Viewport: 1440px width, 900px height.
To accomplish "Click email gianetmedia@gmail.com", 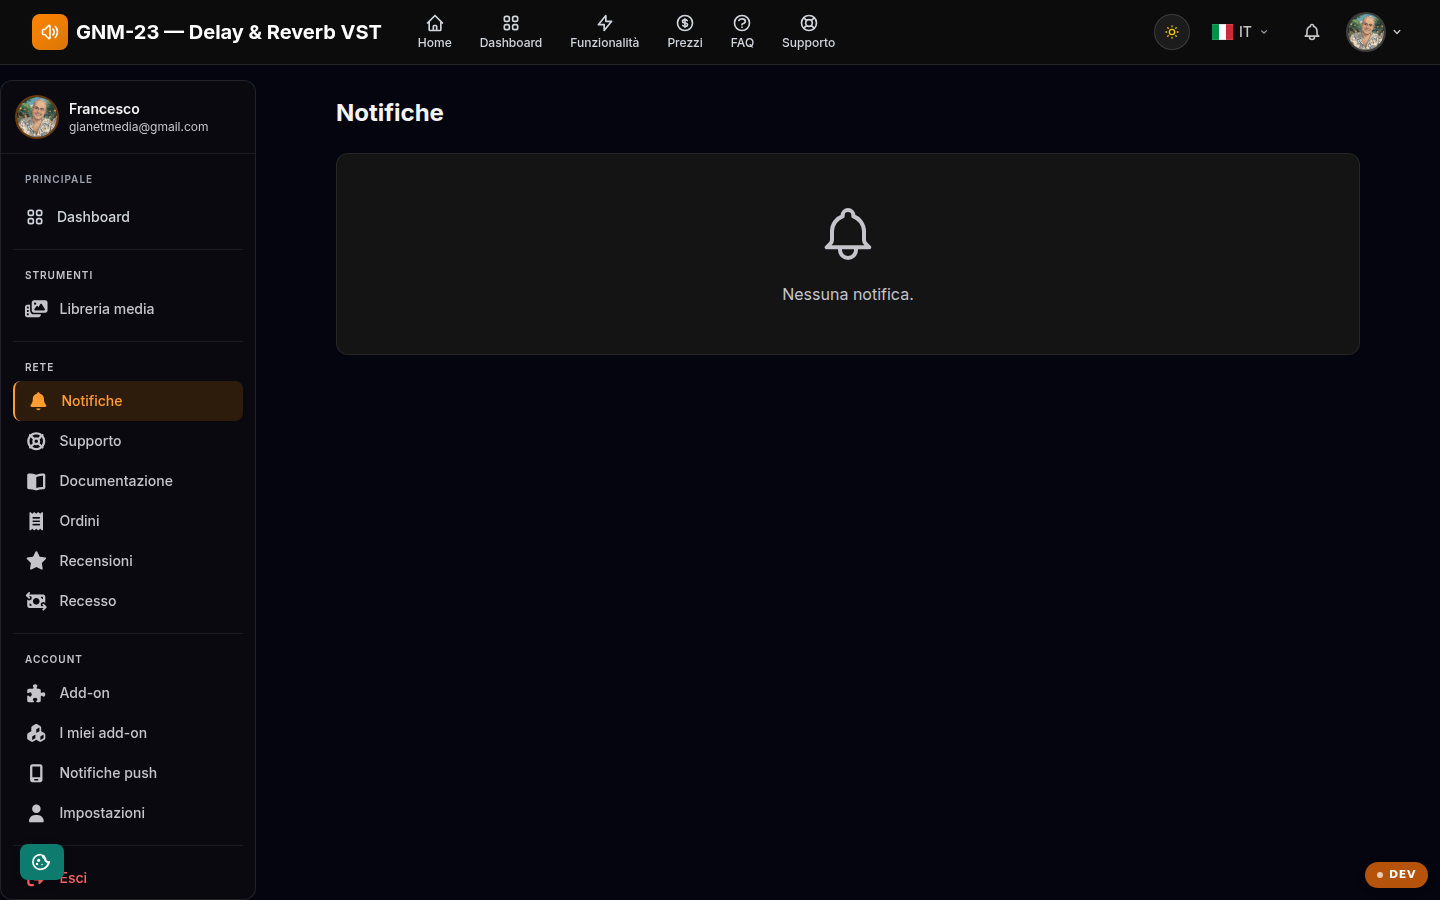I will [139, 127].
